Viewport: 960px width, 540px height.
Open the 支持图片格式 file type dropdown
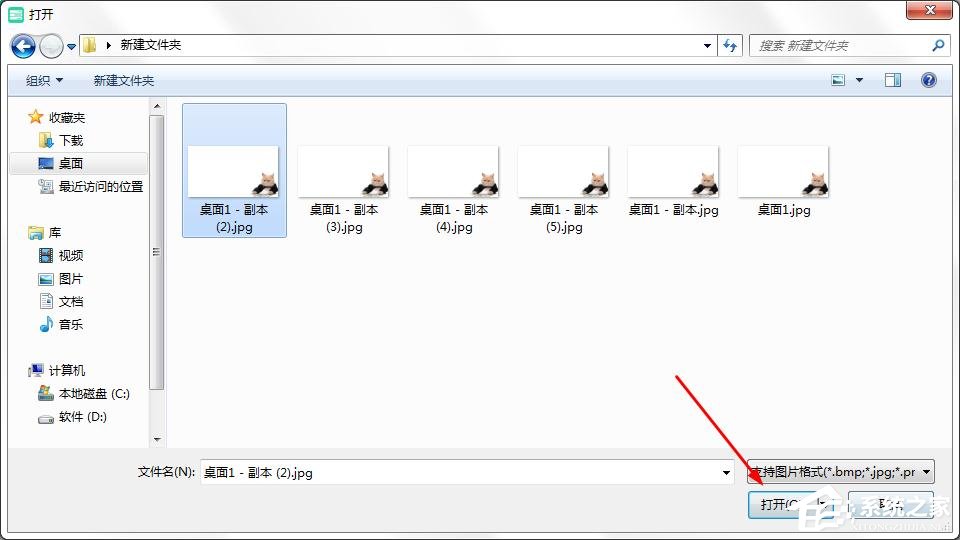pos(841,472)
